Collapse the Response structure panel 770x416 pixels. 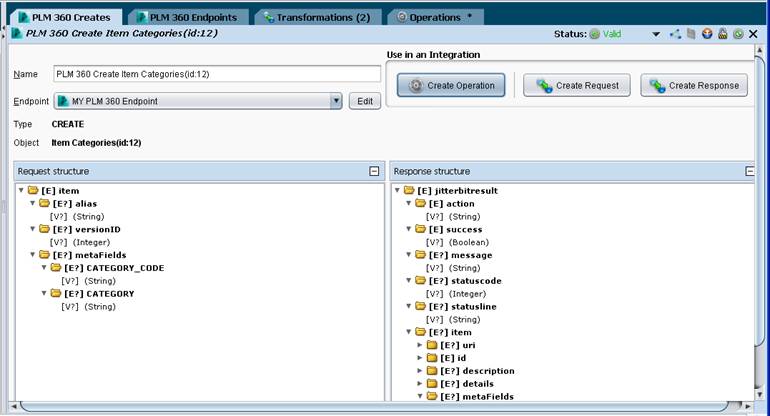pos(749,171)
